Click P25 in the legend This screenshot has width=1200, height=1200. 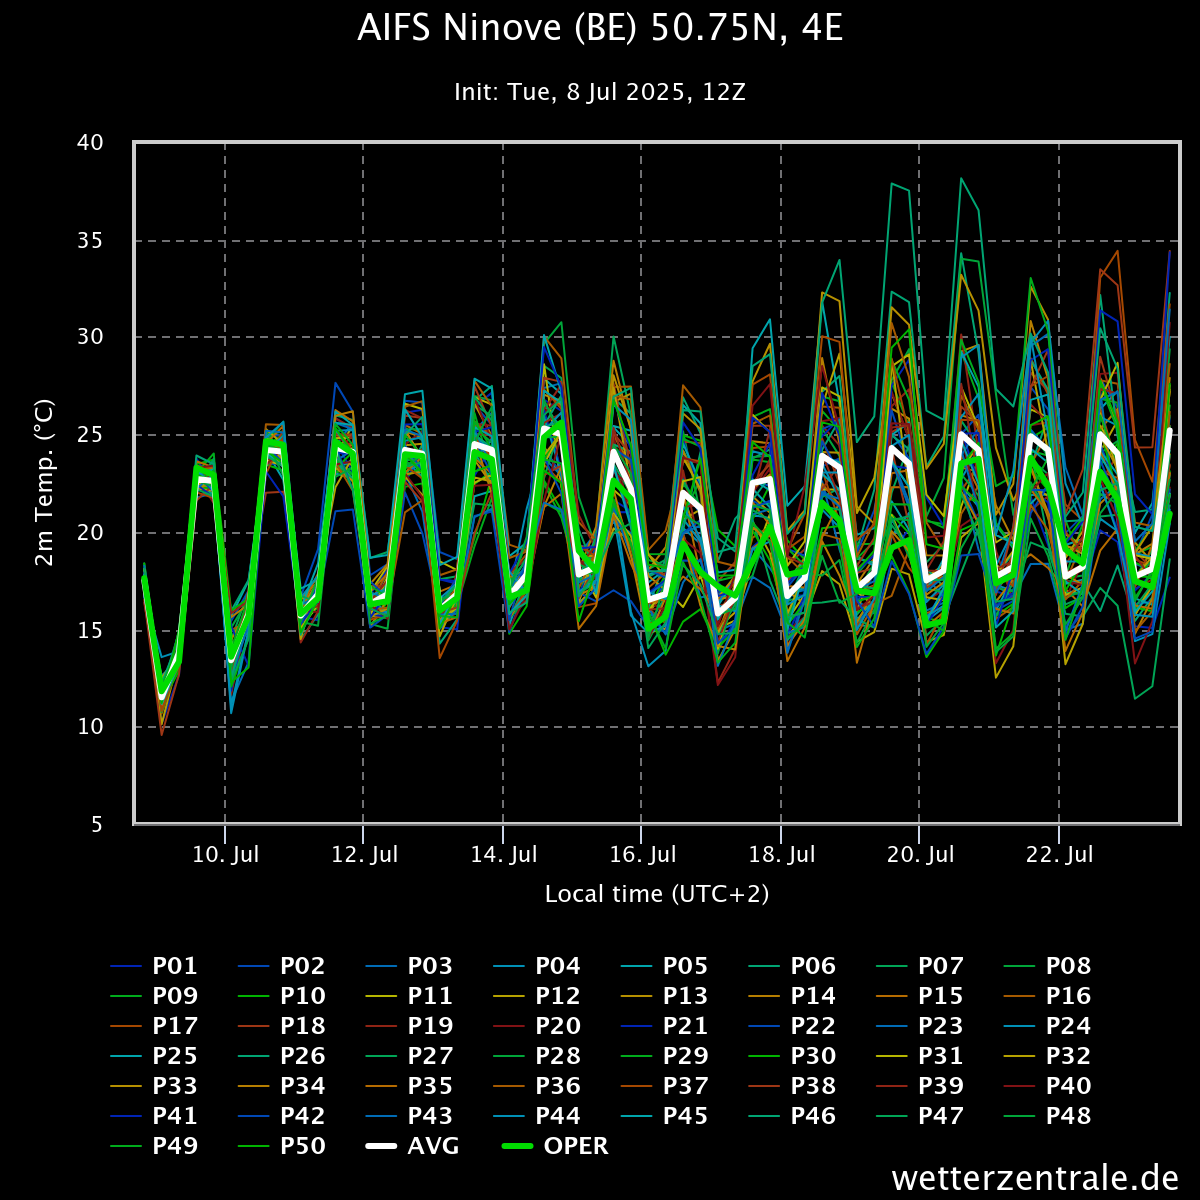click(x=154, y=1056)
